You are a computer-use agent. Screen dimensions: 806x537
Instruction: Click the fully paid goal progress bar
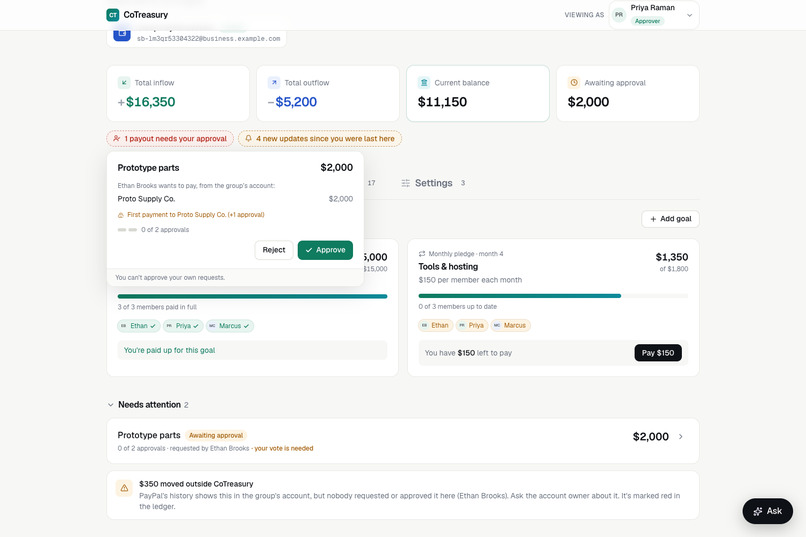point(252,297)
